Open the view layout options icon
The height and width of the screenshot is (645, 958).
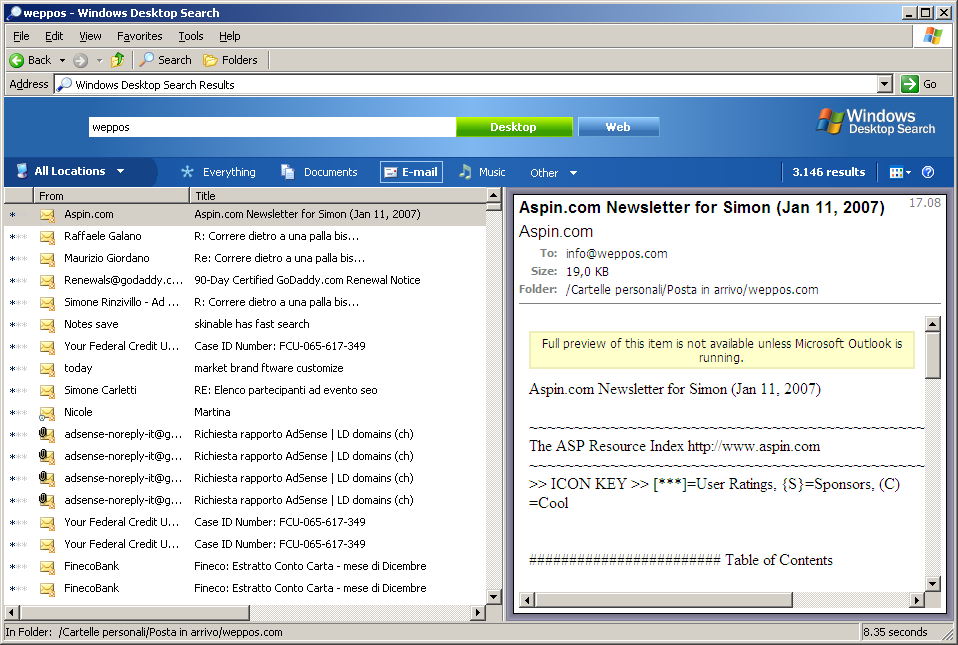900,173
